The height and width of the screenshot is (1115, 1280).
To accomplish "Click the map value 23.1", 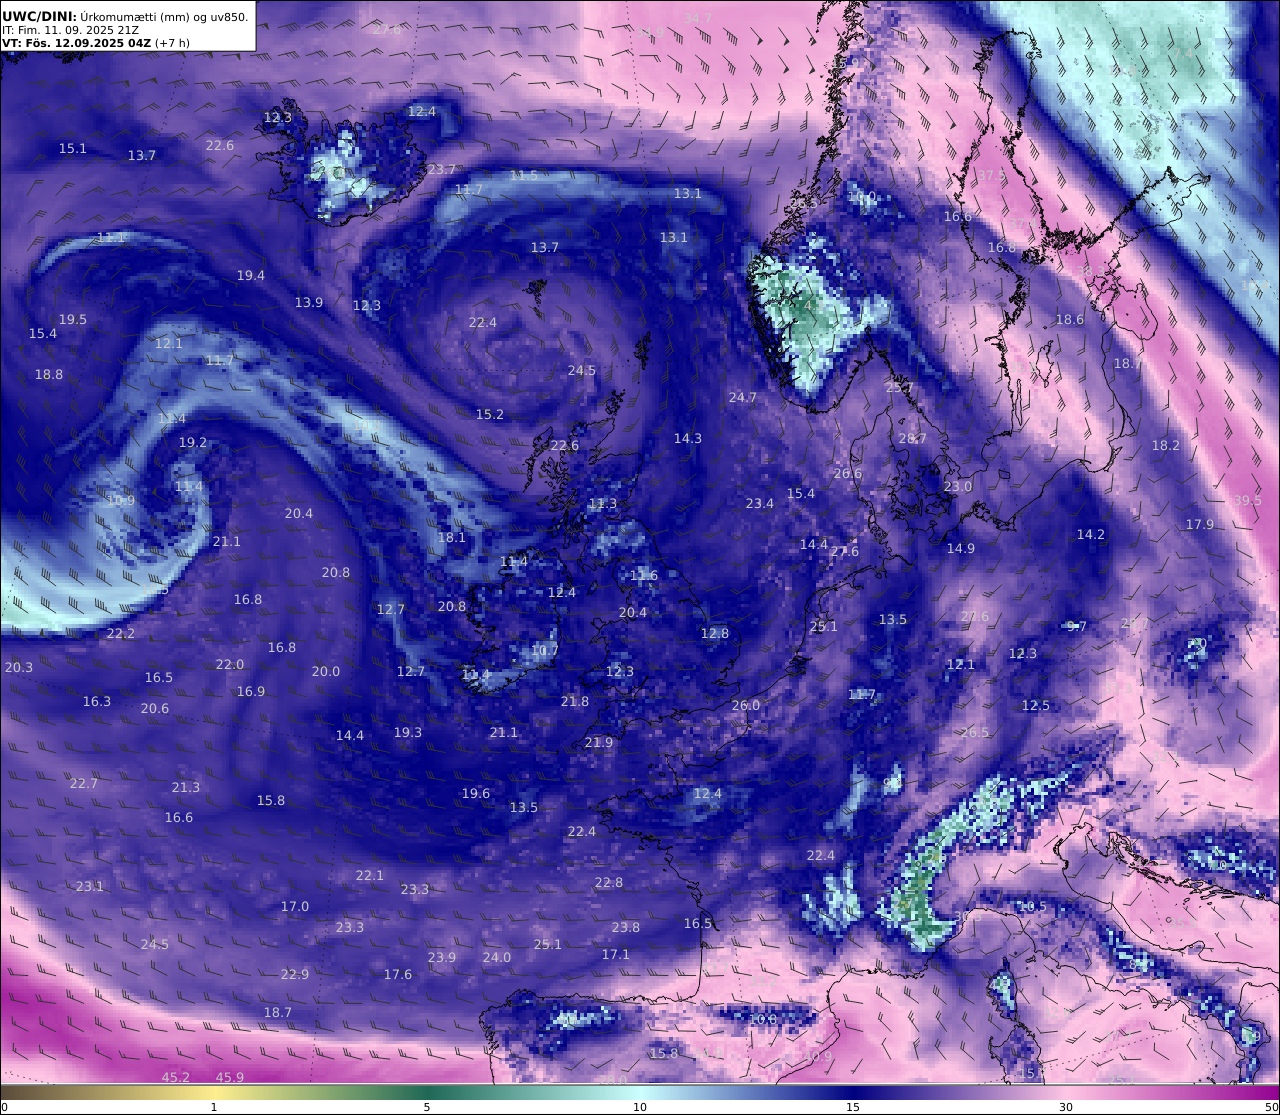I will (x=90, y=887).
